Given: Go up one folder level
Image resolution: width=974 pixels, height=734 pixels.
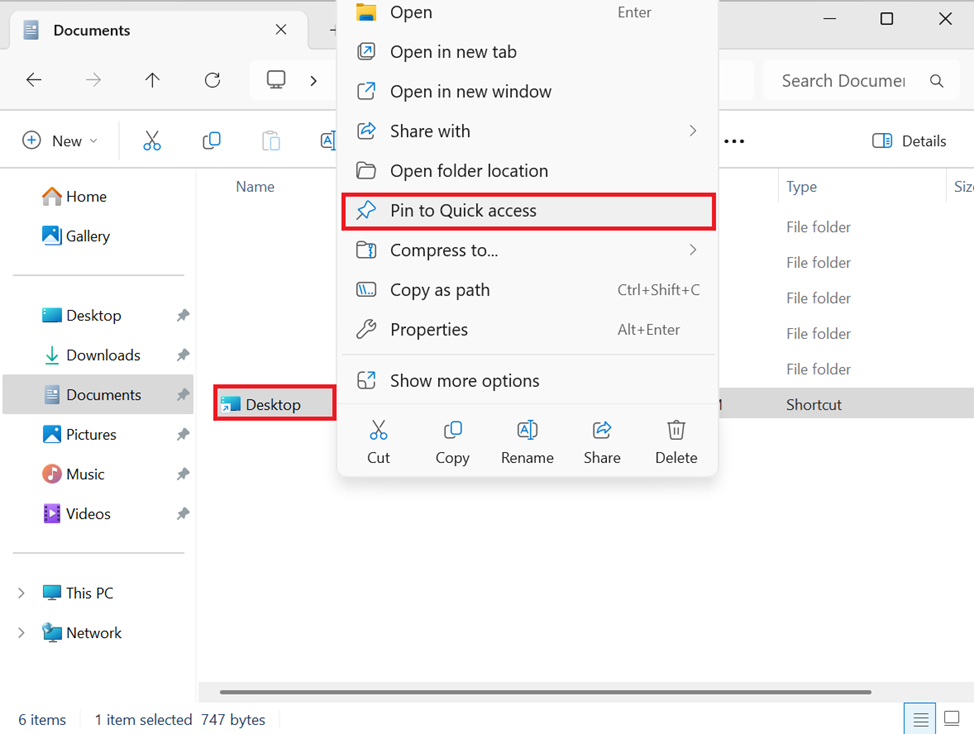Looking at the screenshot, I should [x=152, y=80].
